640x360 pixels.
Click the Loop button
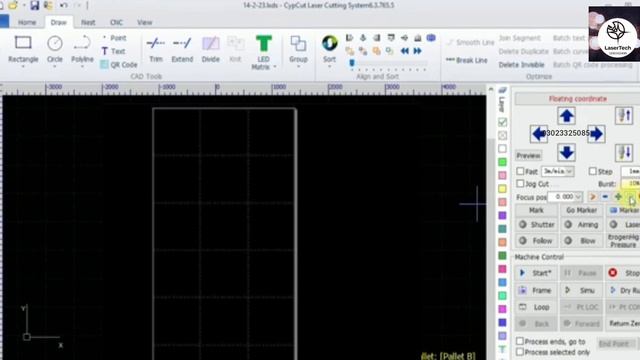(536, 307)
